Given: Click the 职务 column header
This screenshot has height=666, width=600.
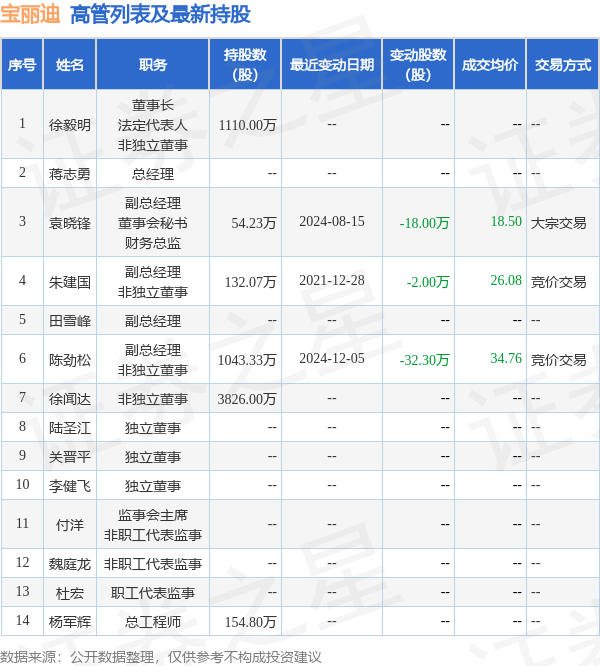Looking at the screenshot, I should [x=153, y=65].
